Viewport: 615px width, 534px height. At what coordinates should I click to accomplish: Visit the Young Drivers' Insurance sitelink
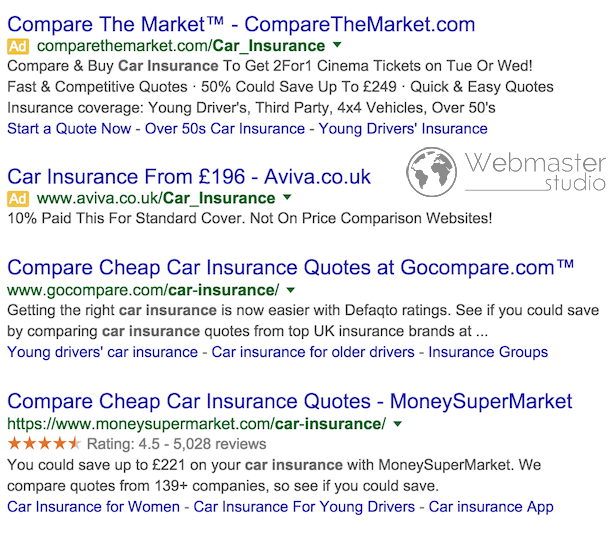[403, 129]
